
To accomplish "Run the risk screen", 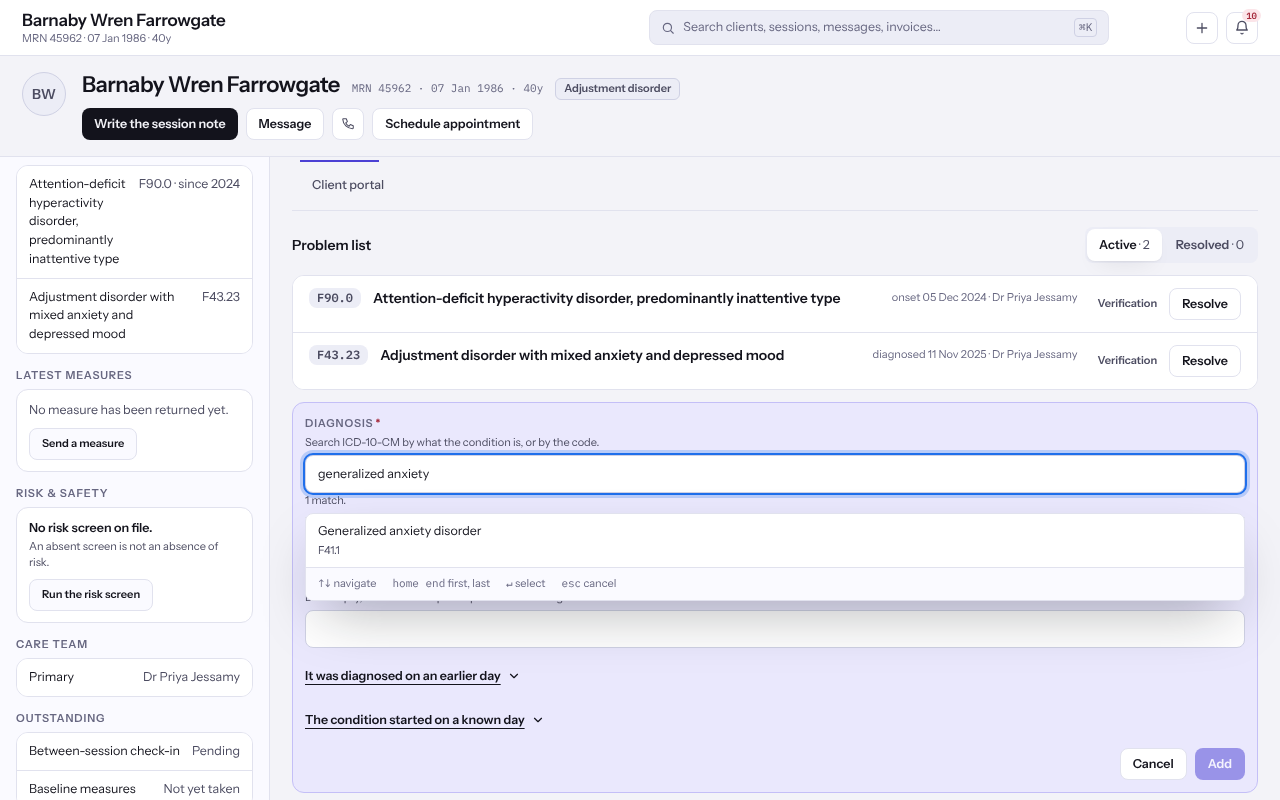I will (x=91, y=595).
